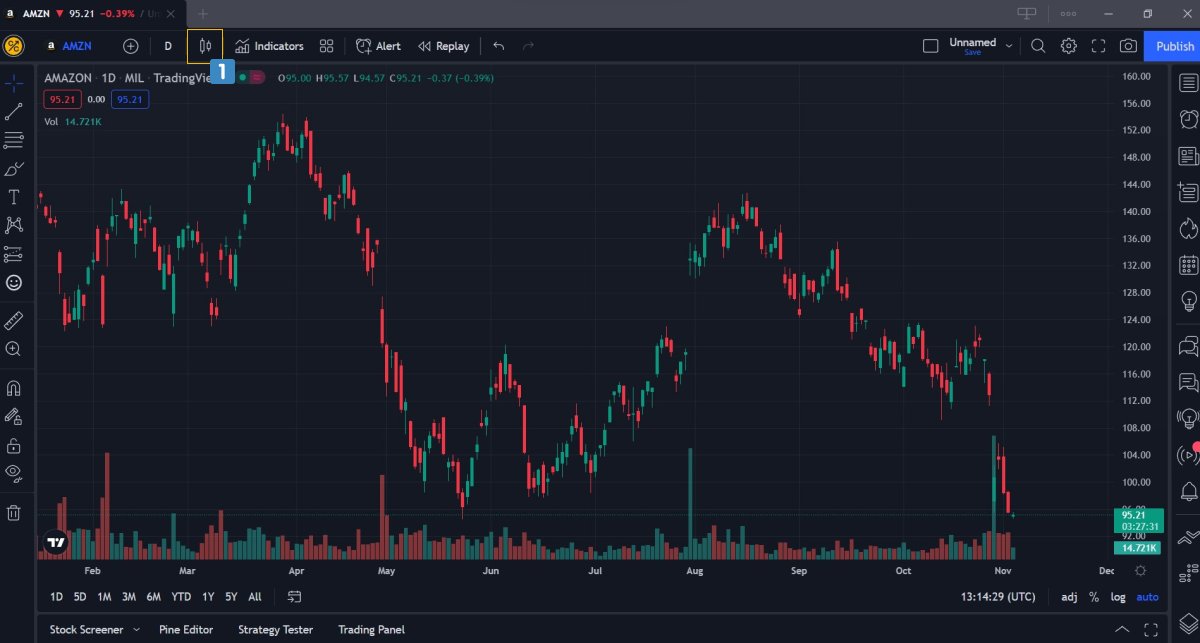
Task: Create a new Alert
Action: pyautogui.click(x=378, y=46)
